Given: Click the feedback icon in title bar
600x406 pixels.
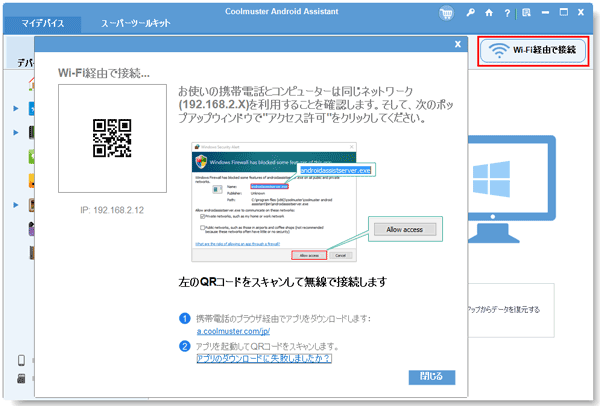Looking at the screenshot, I should (x=527, y=13).
